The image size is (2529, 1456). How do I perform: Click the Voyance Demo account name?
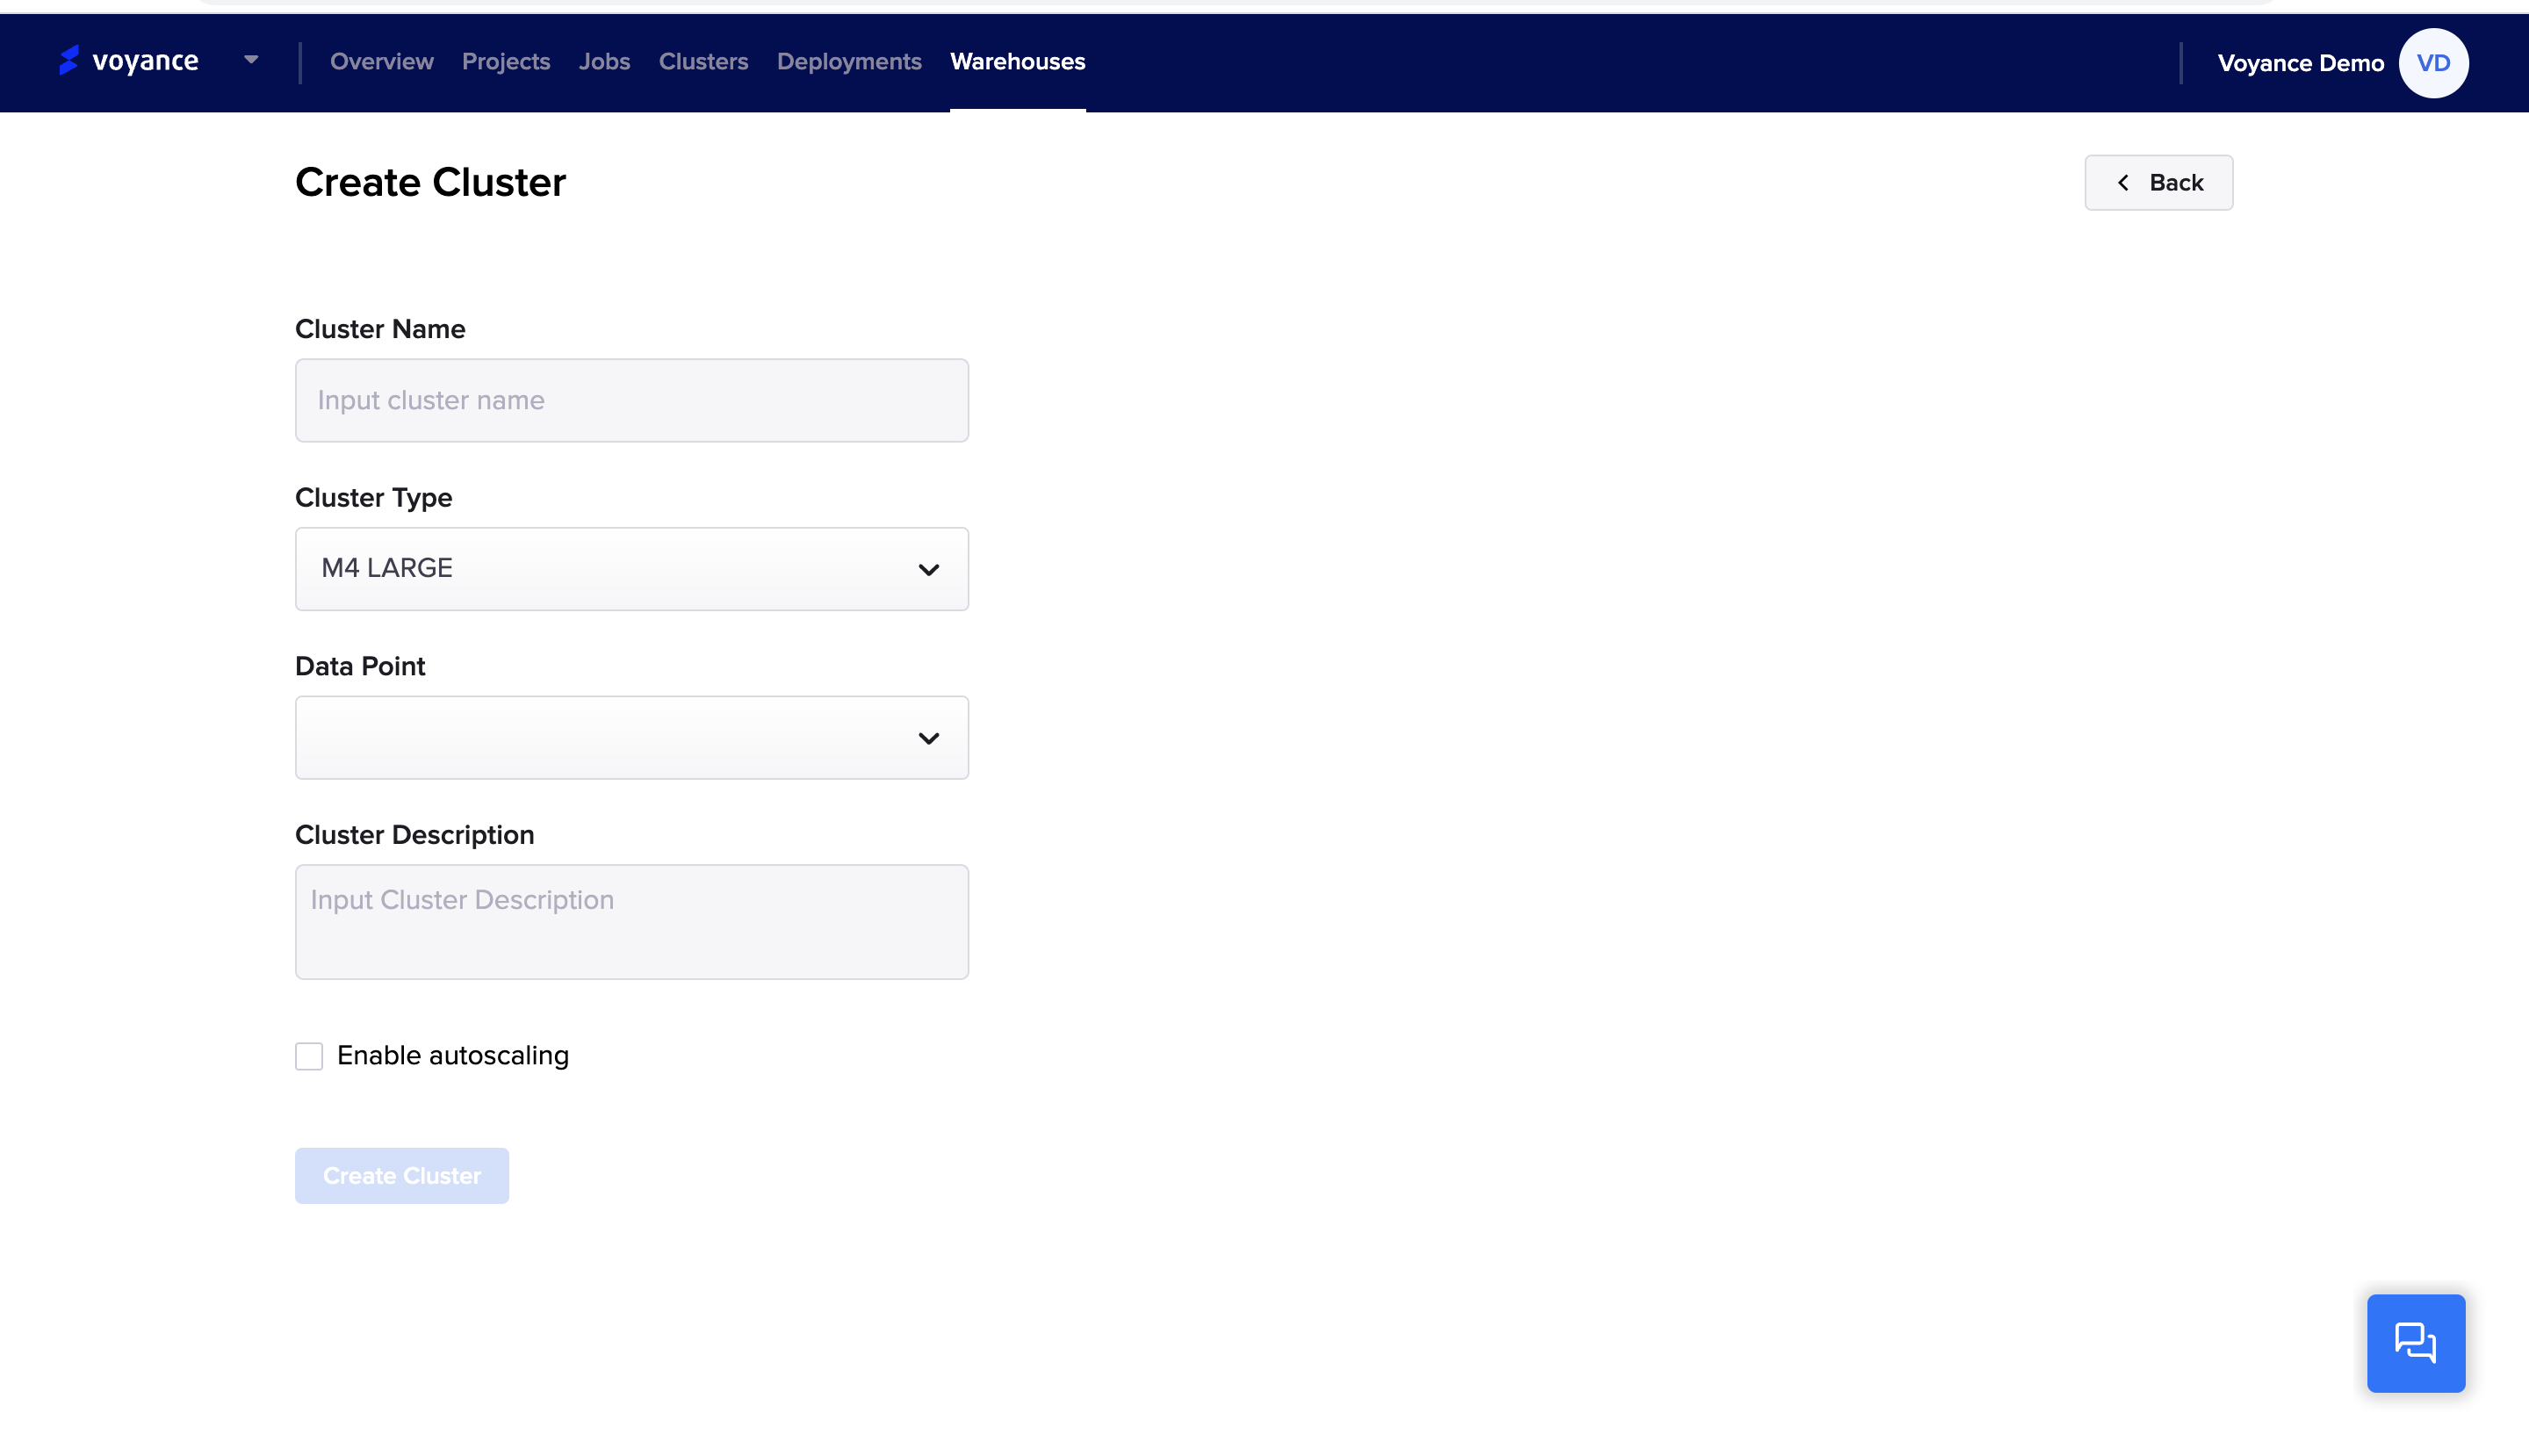(2300, 63)
